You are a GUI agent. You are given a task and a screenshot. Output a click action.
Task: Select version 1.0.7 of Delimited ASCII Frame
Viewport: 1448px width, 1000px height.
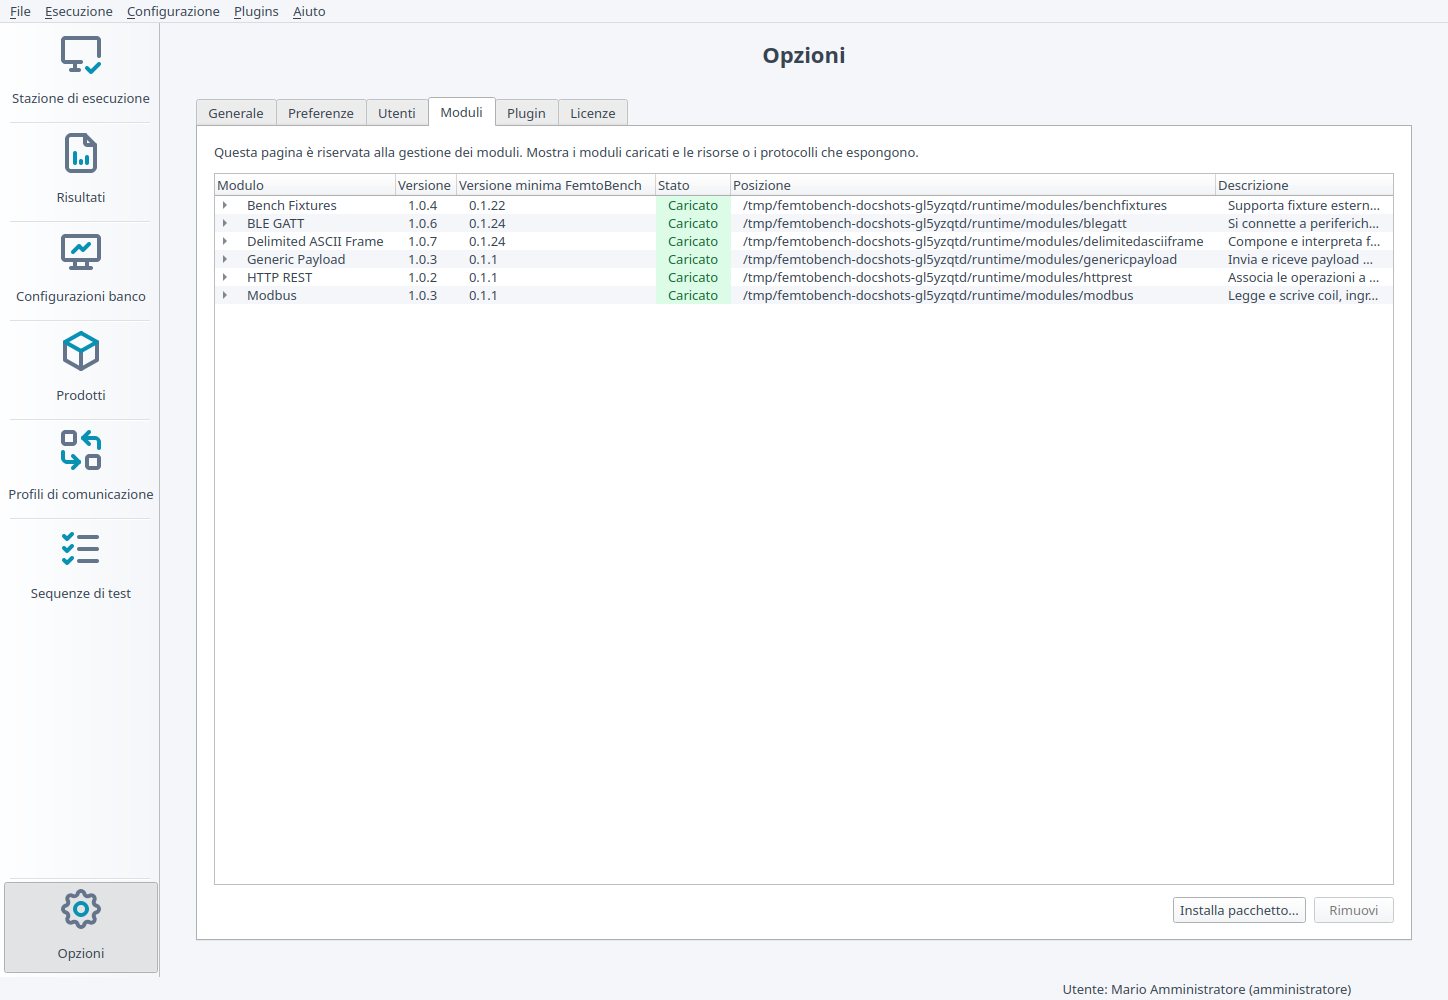[x=422, y=241]
